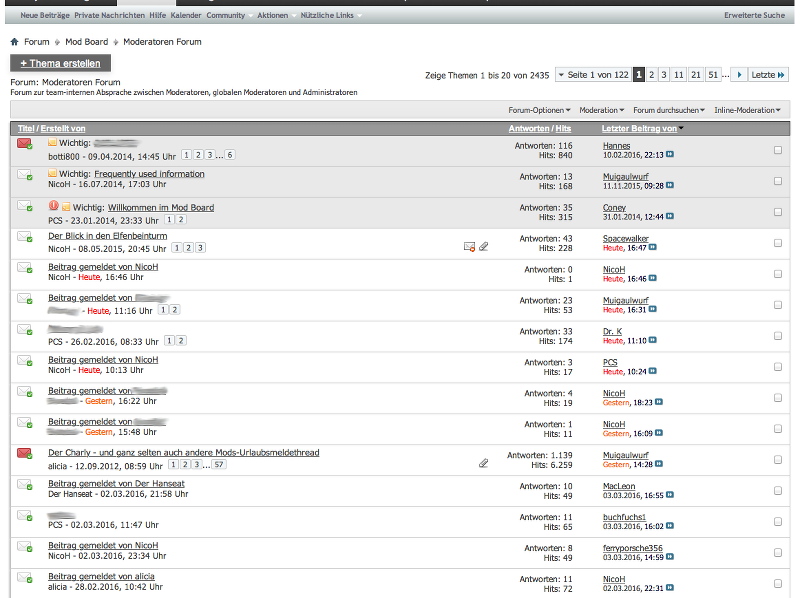Image resolution: width=800 pixels, height=598 pixels.
Task: Expand the Inline-Moderation menu
Action: [x=750, y=110]
